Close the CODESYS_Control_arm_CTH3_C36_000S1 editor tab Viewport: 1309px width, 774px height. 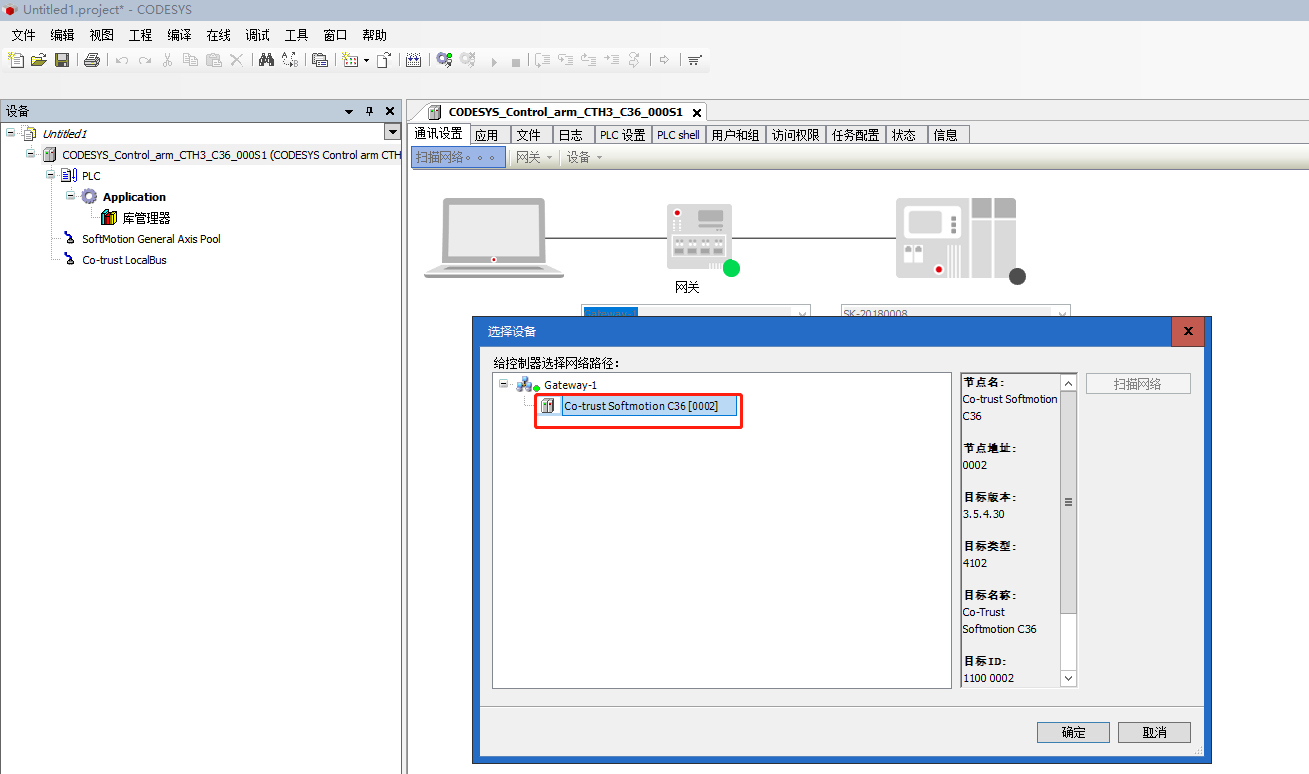(696, 112)
